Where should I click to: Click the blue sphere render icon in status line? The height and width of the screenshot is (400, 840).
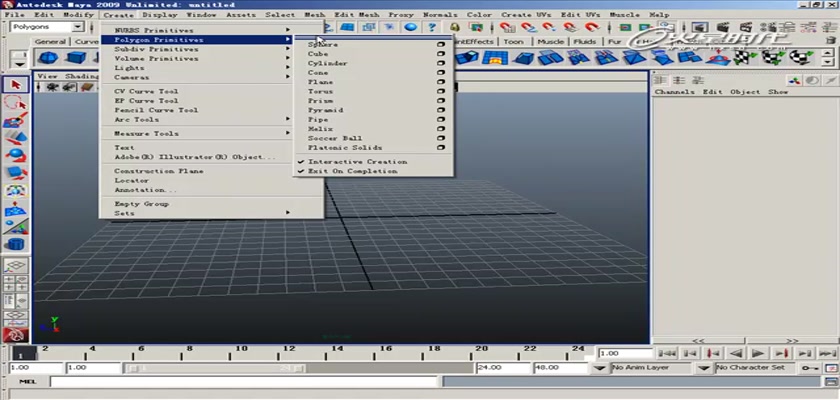tap(410, 27)
